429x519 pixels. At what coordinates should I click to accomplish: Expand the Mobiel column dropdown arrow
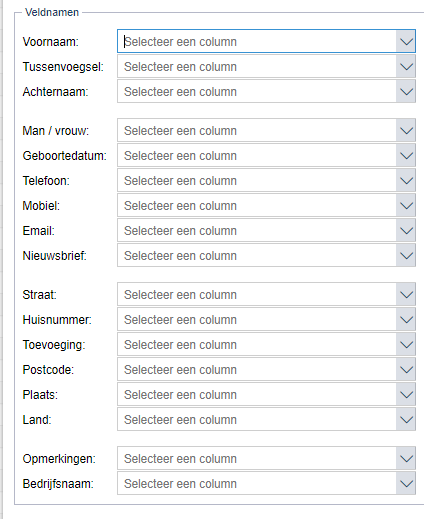(406, 206)
